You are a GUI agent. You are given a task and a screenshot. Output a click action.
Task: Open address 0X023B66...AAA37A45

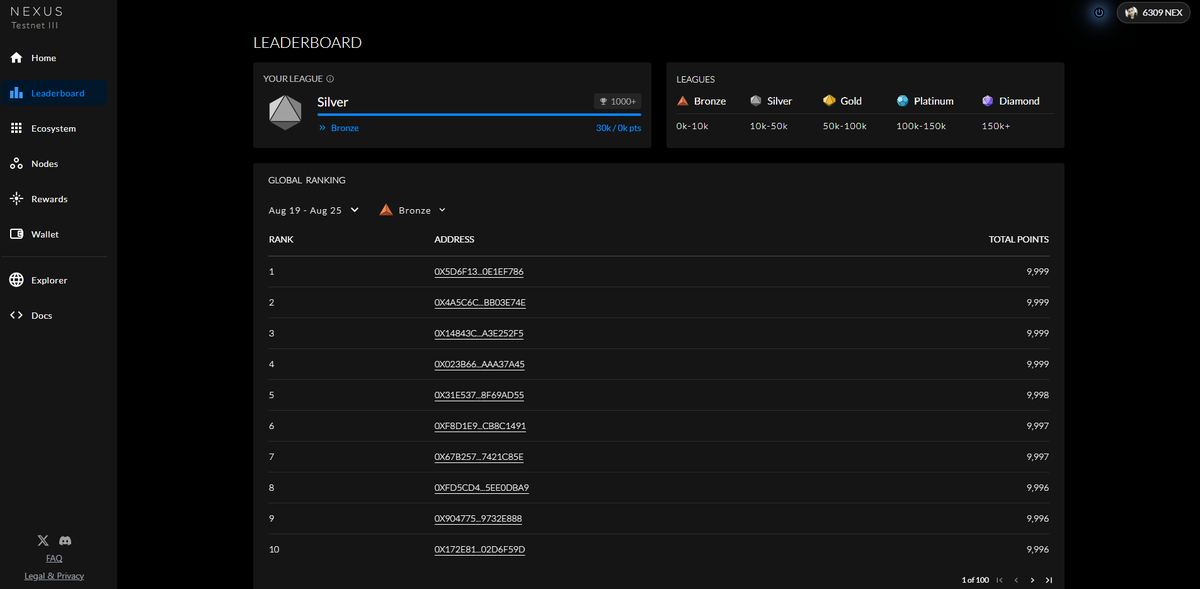(x=479, y=364)
